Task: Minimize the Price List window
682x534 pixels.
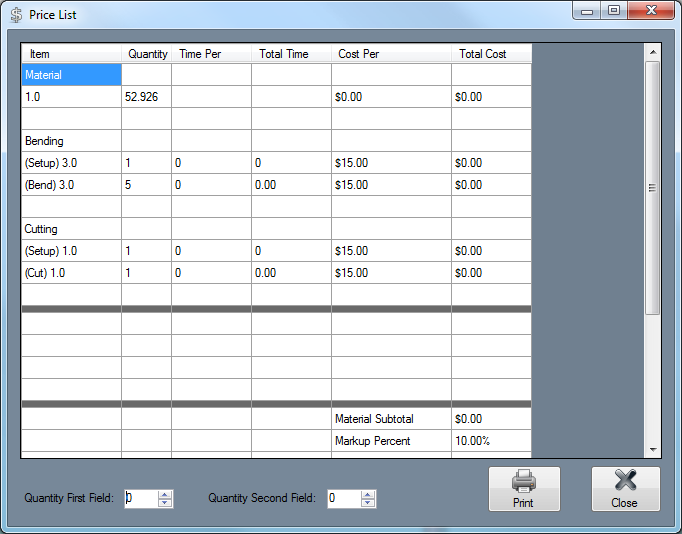Action: [587, 10]
